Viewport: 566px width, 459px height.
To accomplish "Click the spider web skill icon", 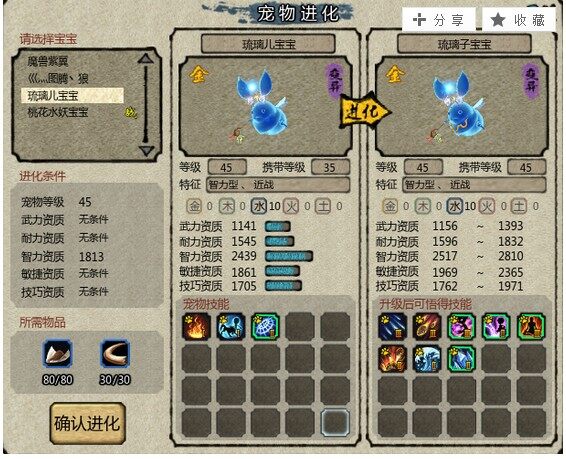I will click(266, 327).
